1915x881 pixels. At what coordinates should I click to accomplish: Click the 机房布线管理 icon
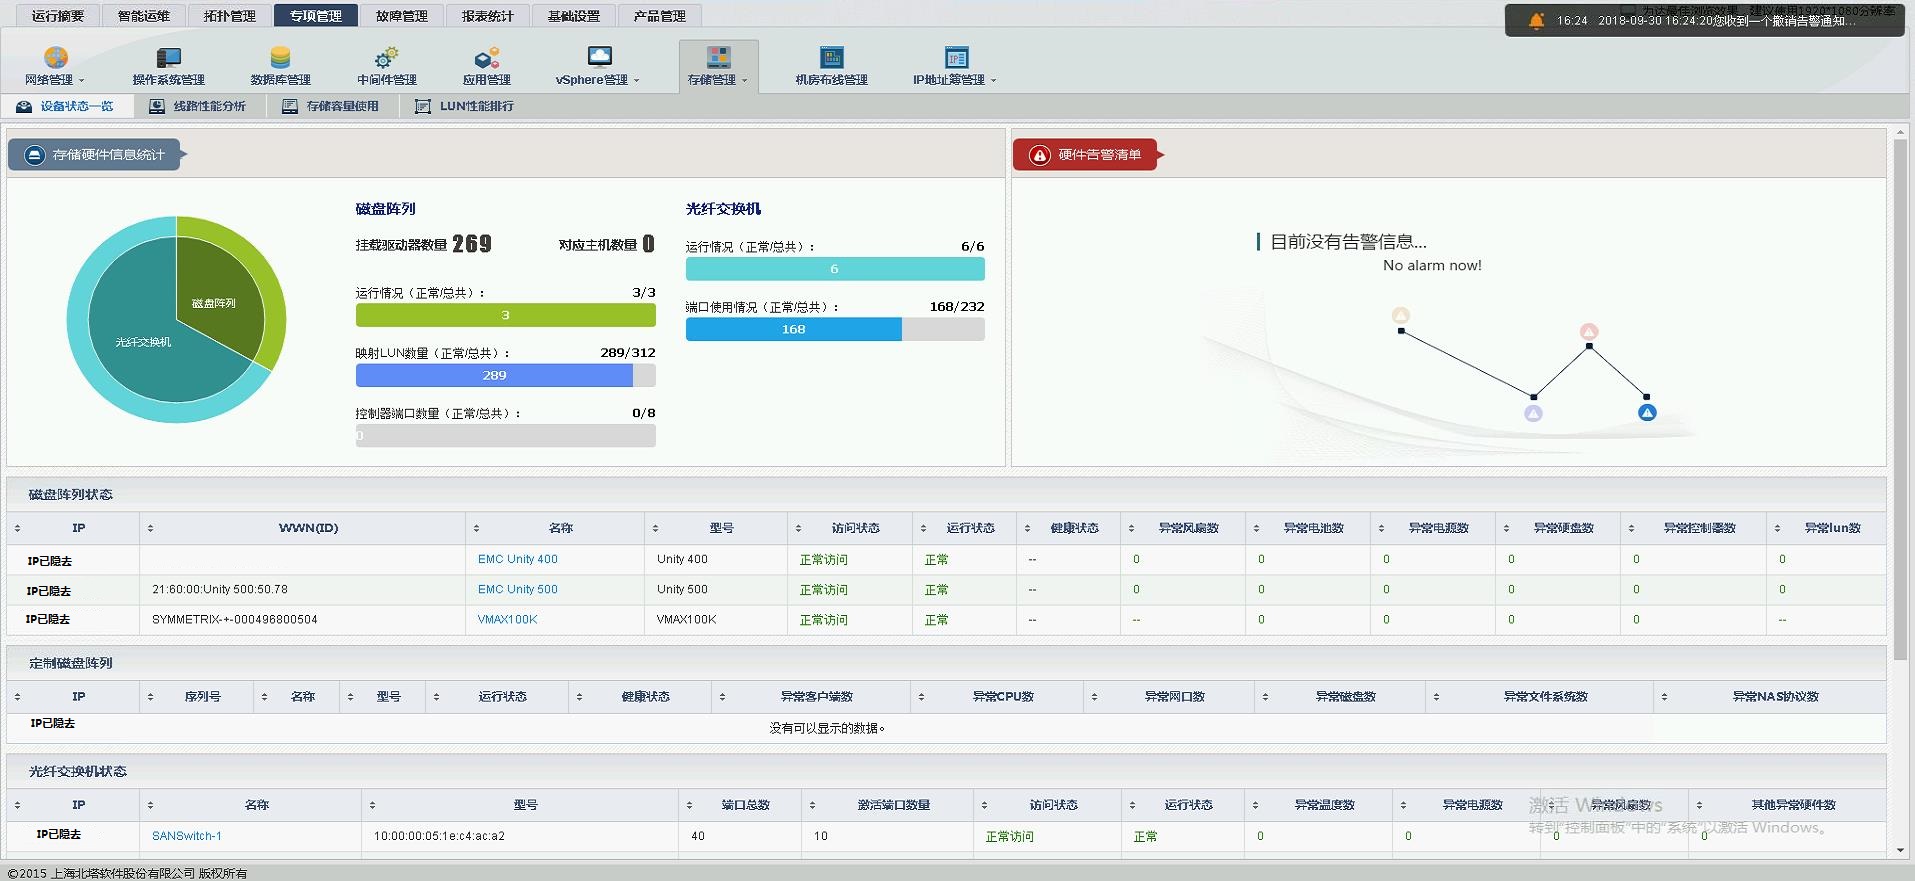(x=831, y=57)
